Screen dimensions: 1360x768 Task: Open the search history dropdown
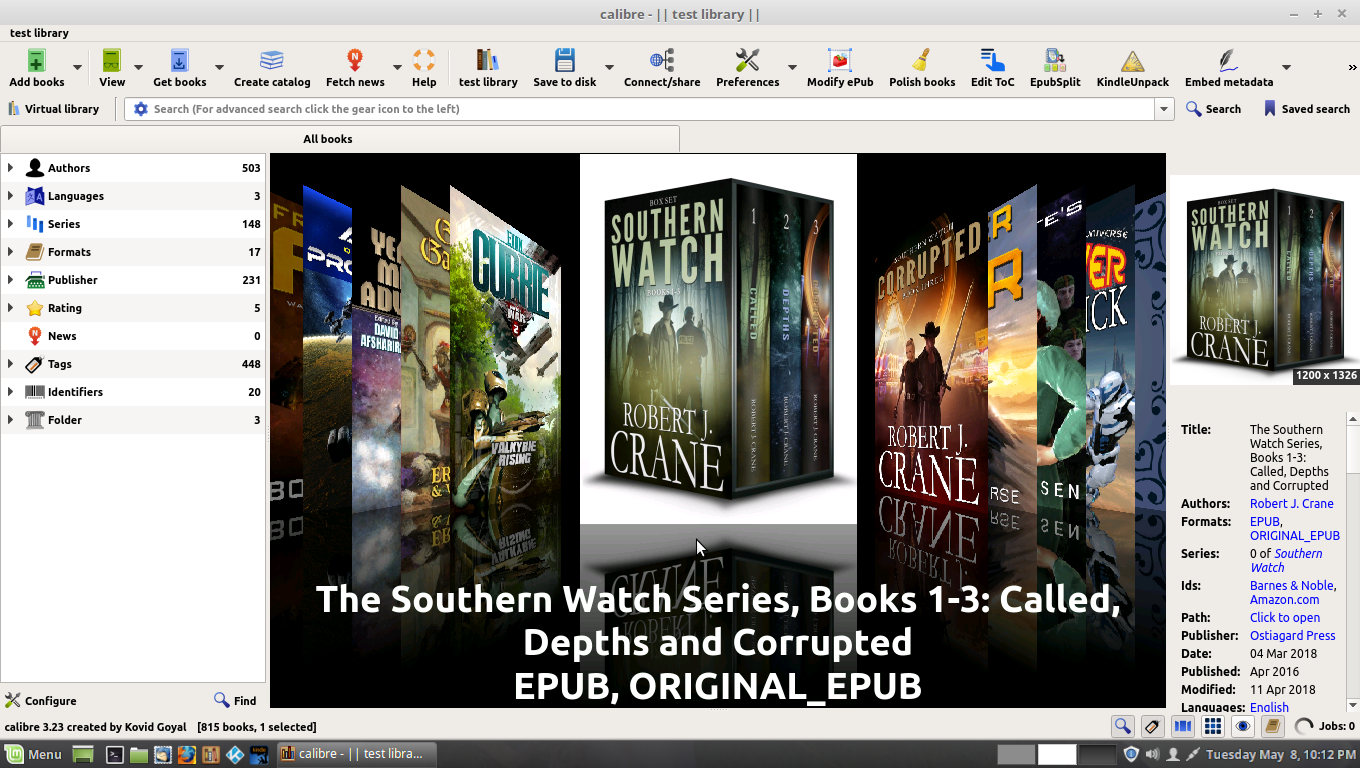1164,109
